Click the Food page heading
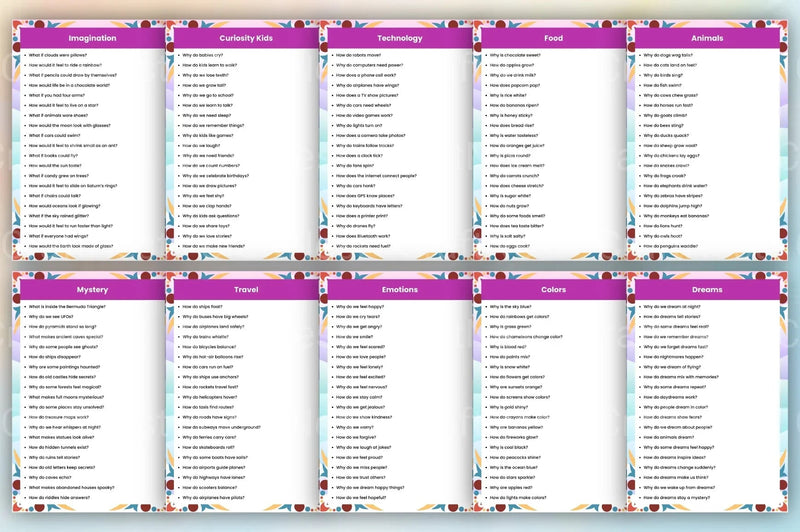 pos(554,38)
